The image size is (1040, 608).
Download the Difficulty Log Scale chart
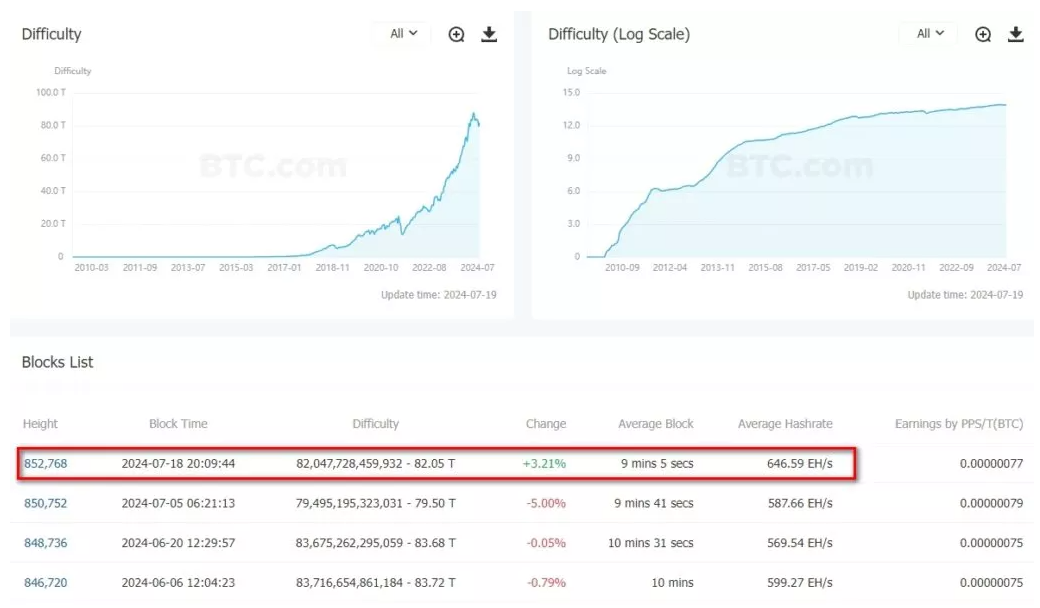tap(1015, 34)
